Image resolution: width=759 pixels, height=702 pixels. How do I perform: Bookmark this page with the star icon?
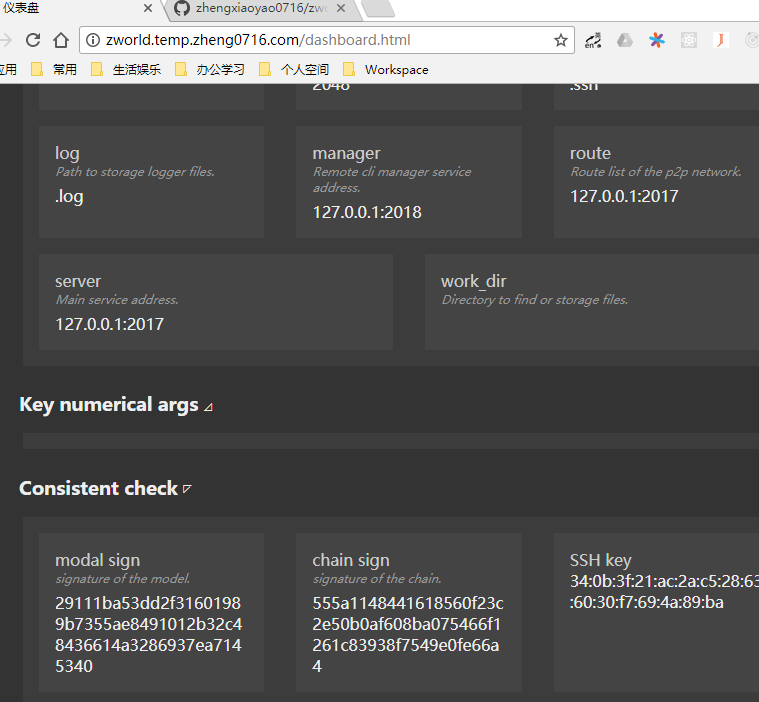click(x=561, y=40)
